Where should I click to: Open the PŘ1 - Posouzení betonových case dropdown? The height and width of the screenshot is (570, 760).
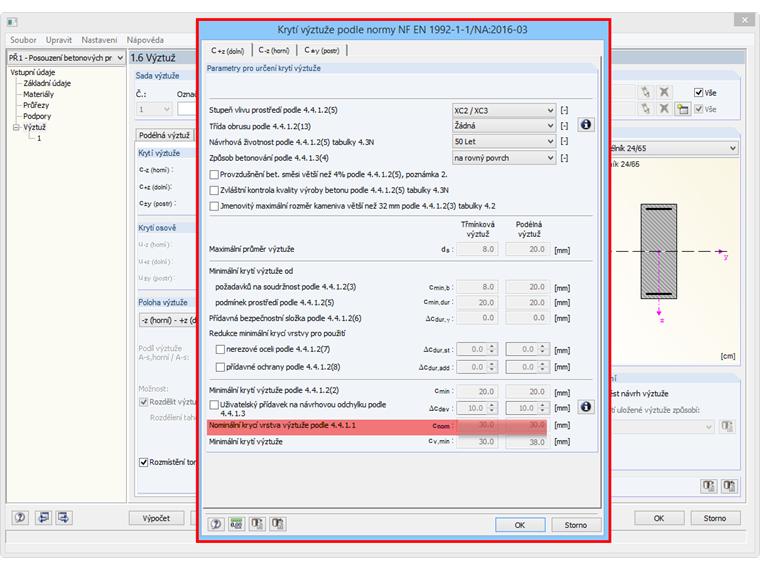pos(66,58)
